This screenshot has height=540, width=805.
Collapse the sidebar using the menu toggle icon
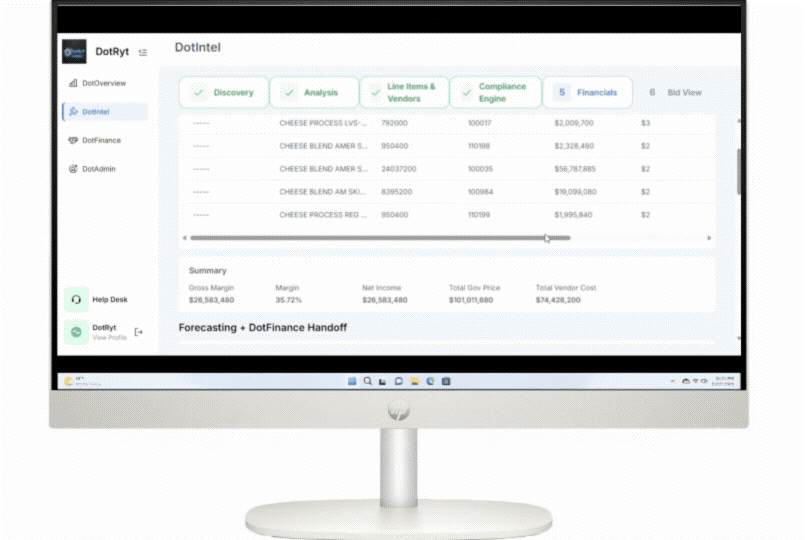tap(143, 52)
